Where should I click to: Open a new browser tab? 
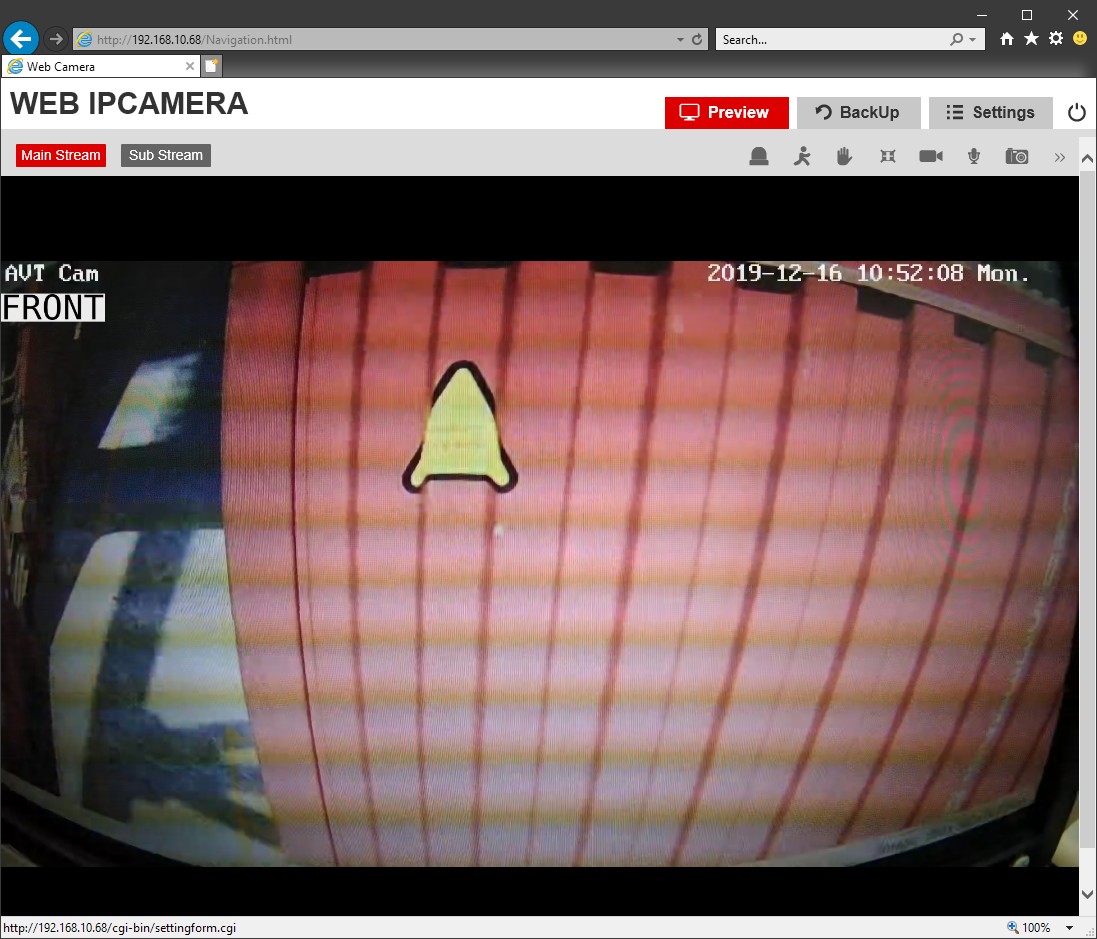pos(211,66)
